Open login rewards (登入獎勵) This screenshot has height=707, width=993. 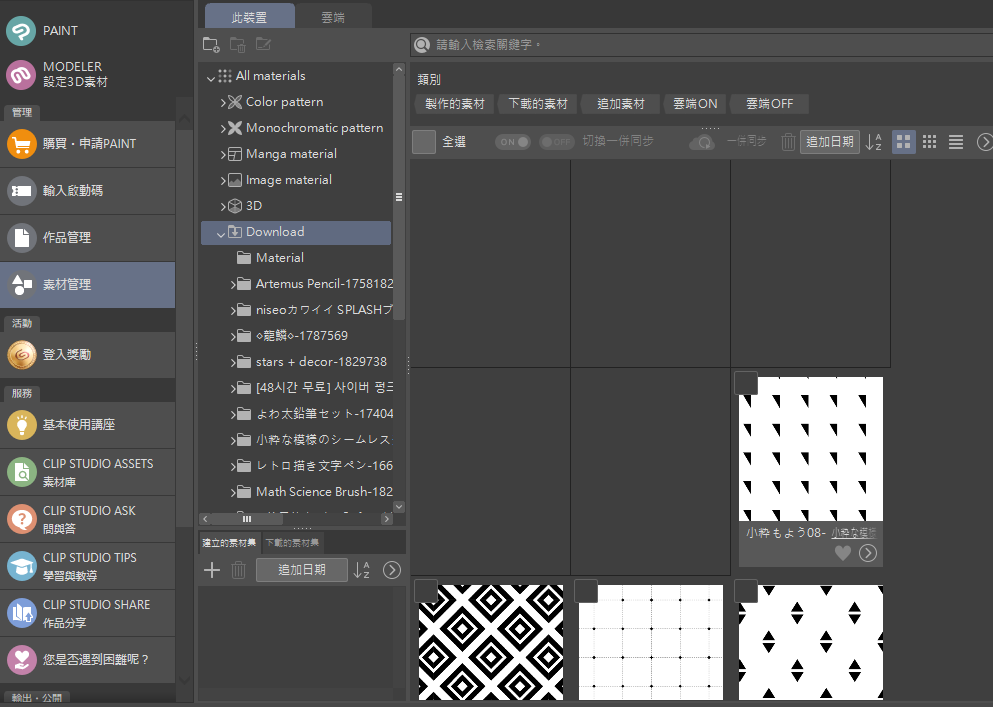tap(87, 355)
